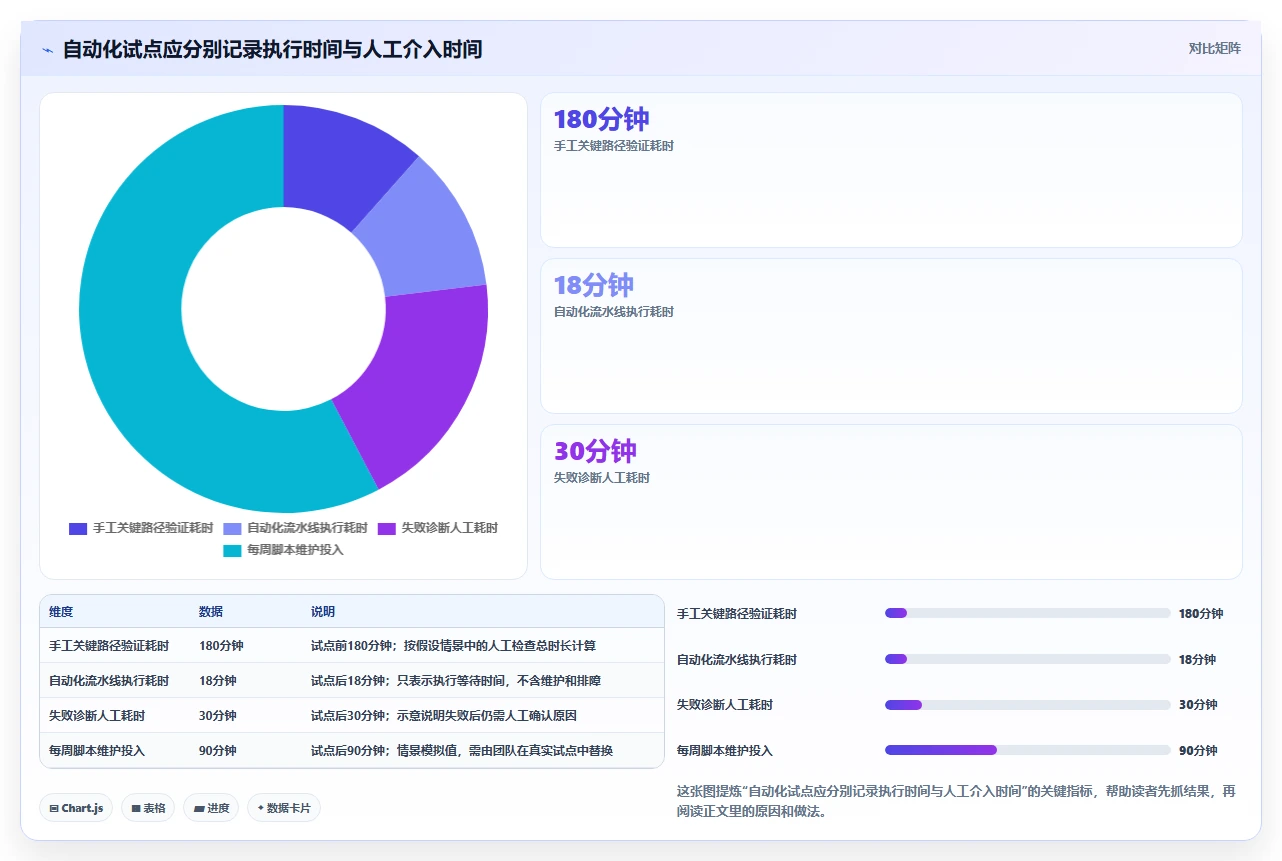
Task: Toggle the 失败诊断人工耗时 legend swatch
Action: 387,528
